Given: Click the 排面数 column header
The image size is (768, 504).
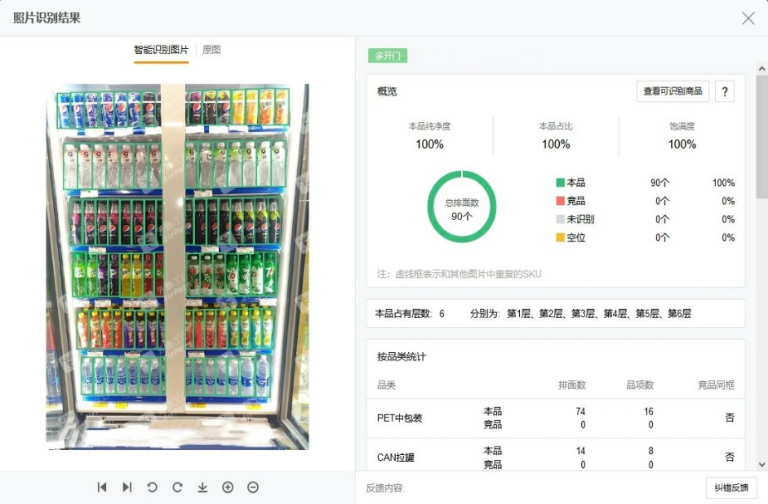Looking at the screenshot, I should tap(572, 385).
